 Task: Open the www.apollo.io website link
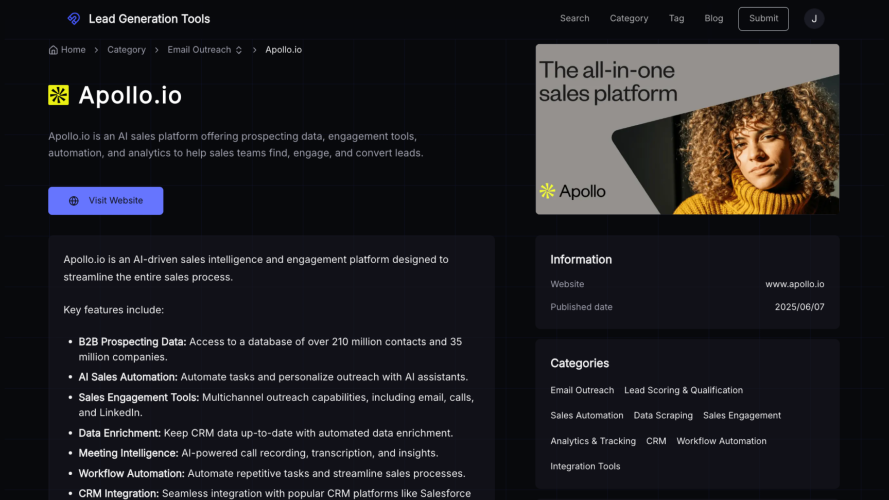click(794, 284)
